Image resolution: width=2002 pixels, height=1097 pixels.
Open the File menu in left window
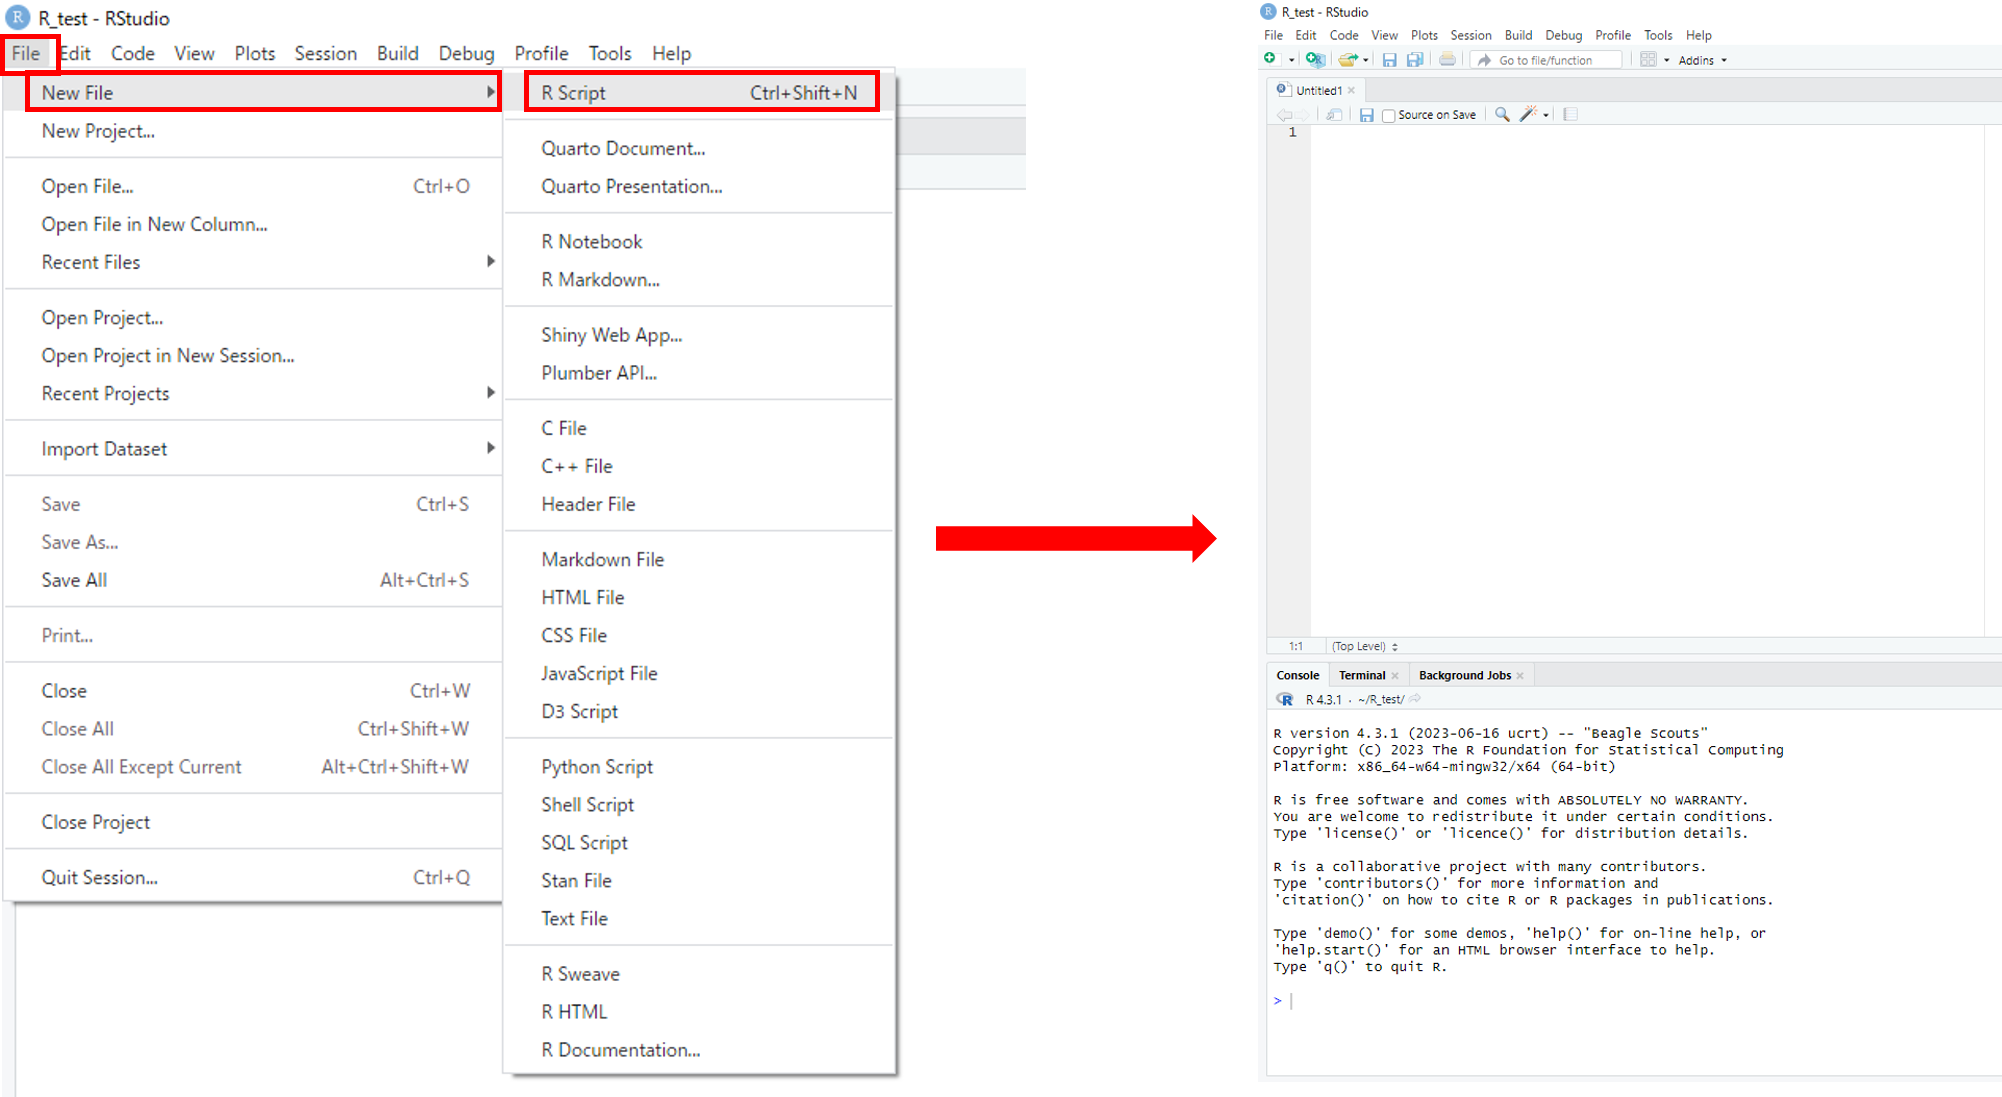[27, 53]
